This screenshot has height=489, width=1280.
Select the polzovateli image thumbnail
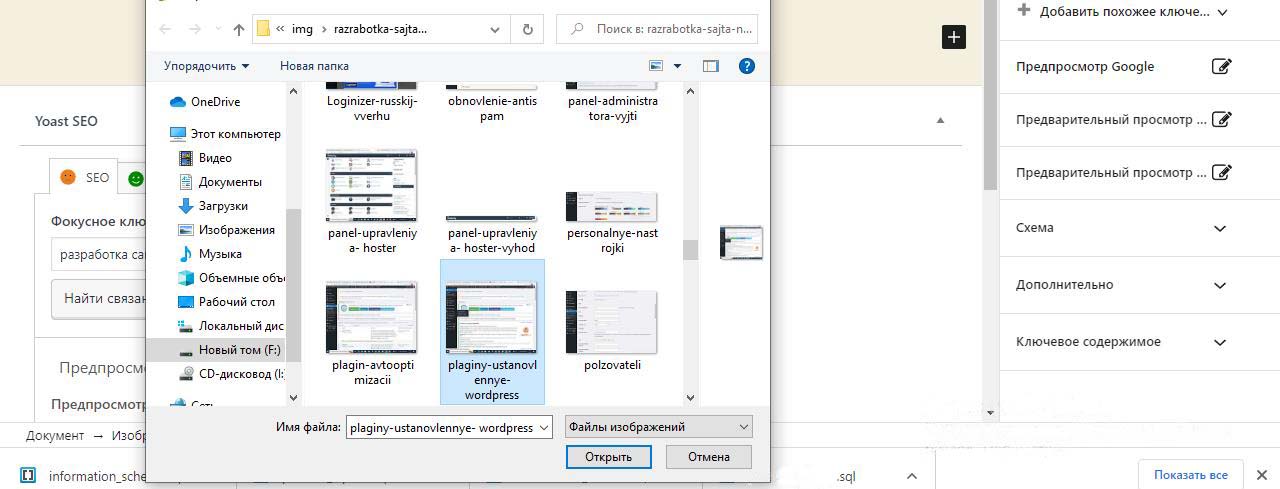click(611, 323)
